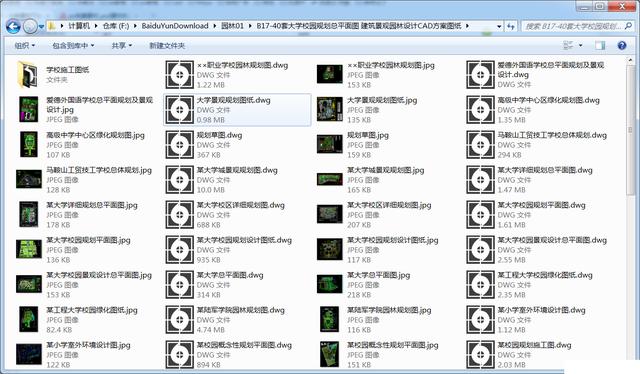Screen dimensions: 640x374
Task: Click the file name 某大学城景观规划图.jpg
Action: pos(385,170)
